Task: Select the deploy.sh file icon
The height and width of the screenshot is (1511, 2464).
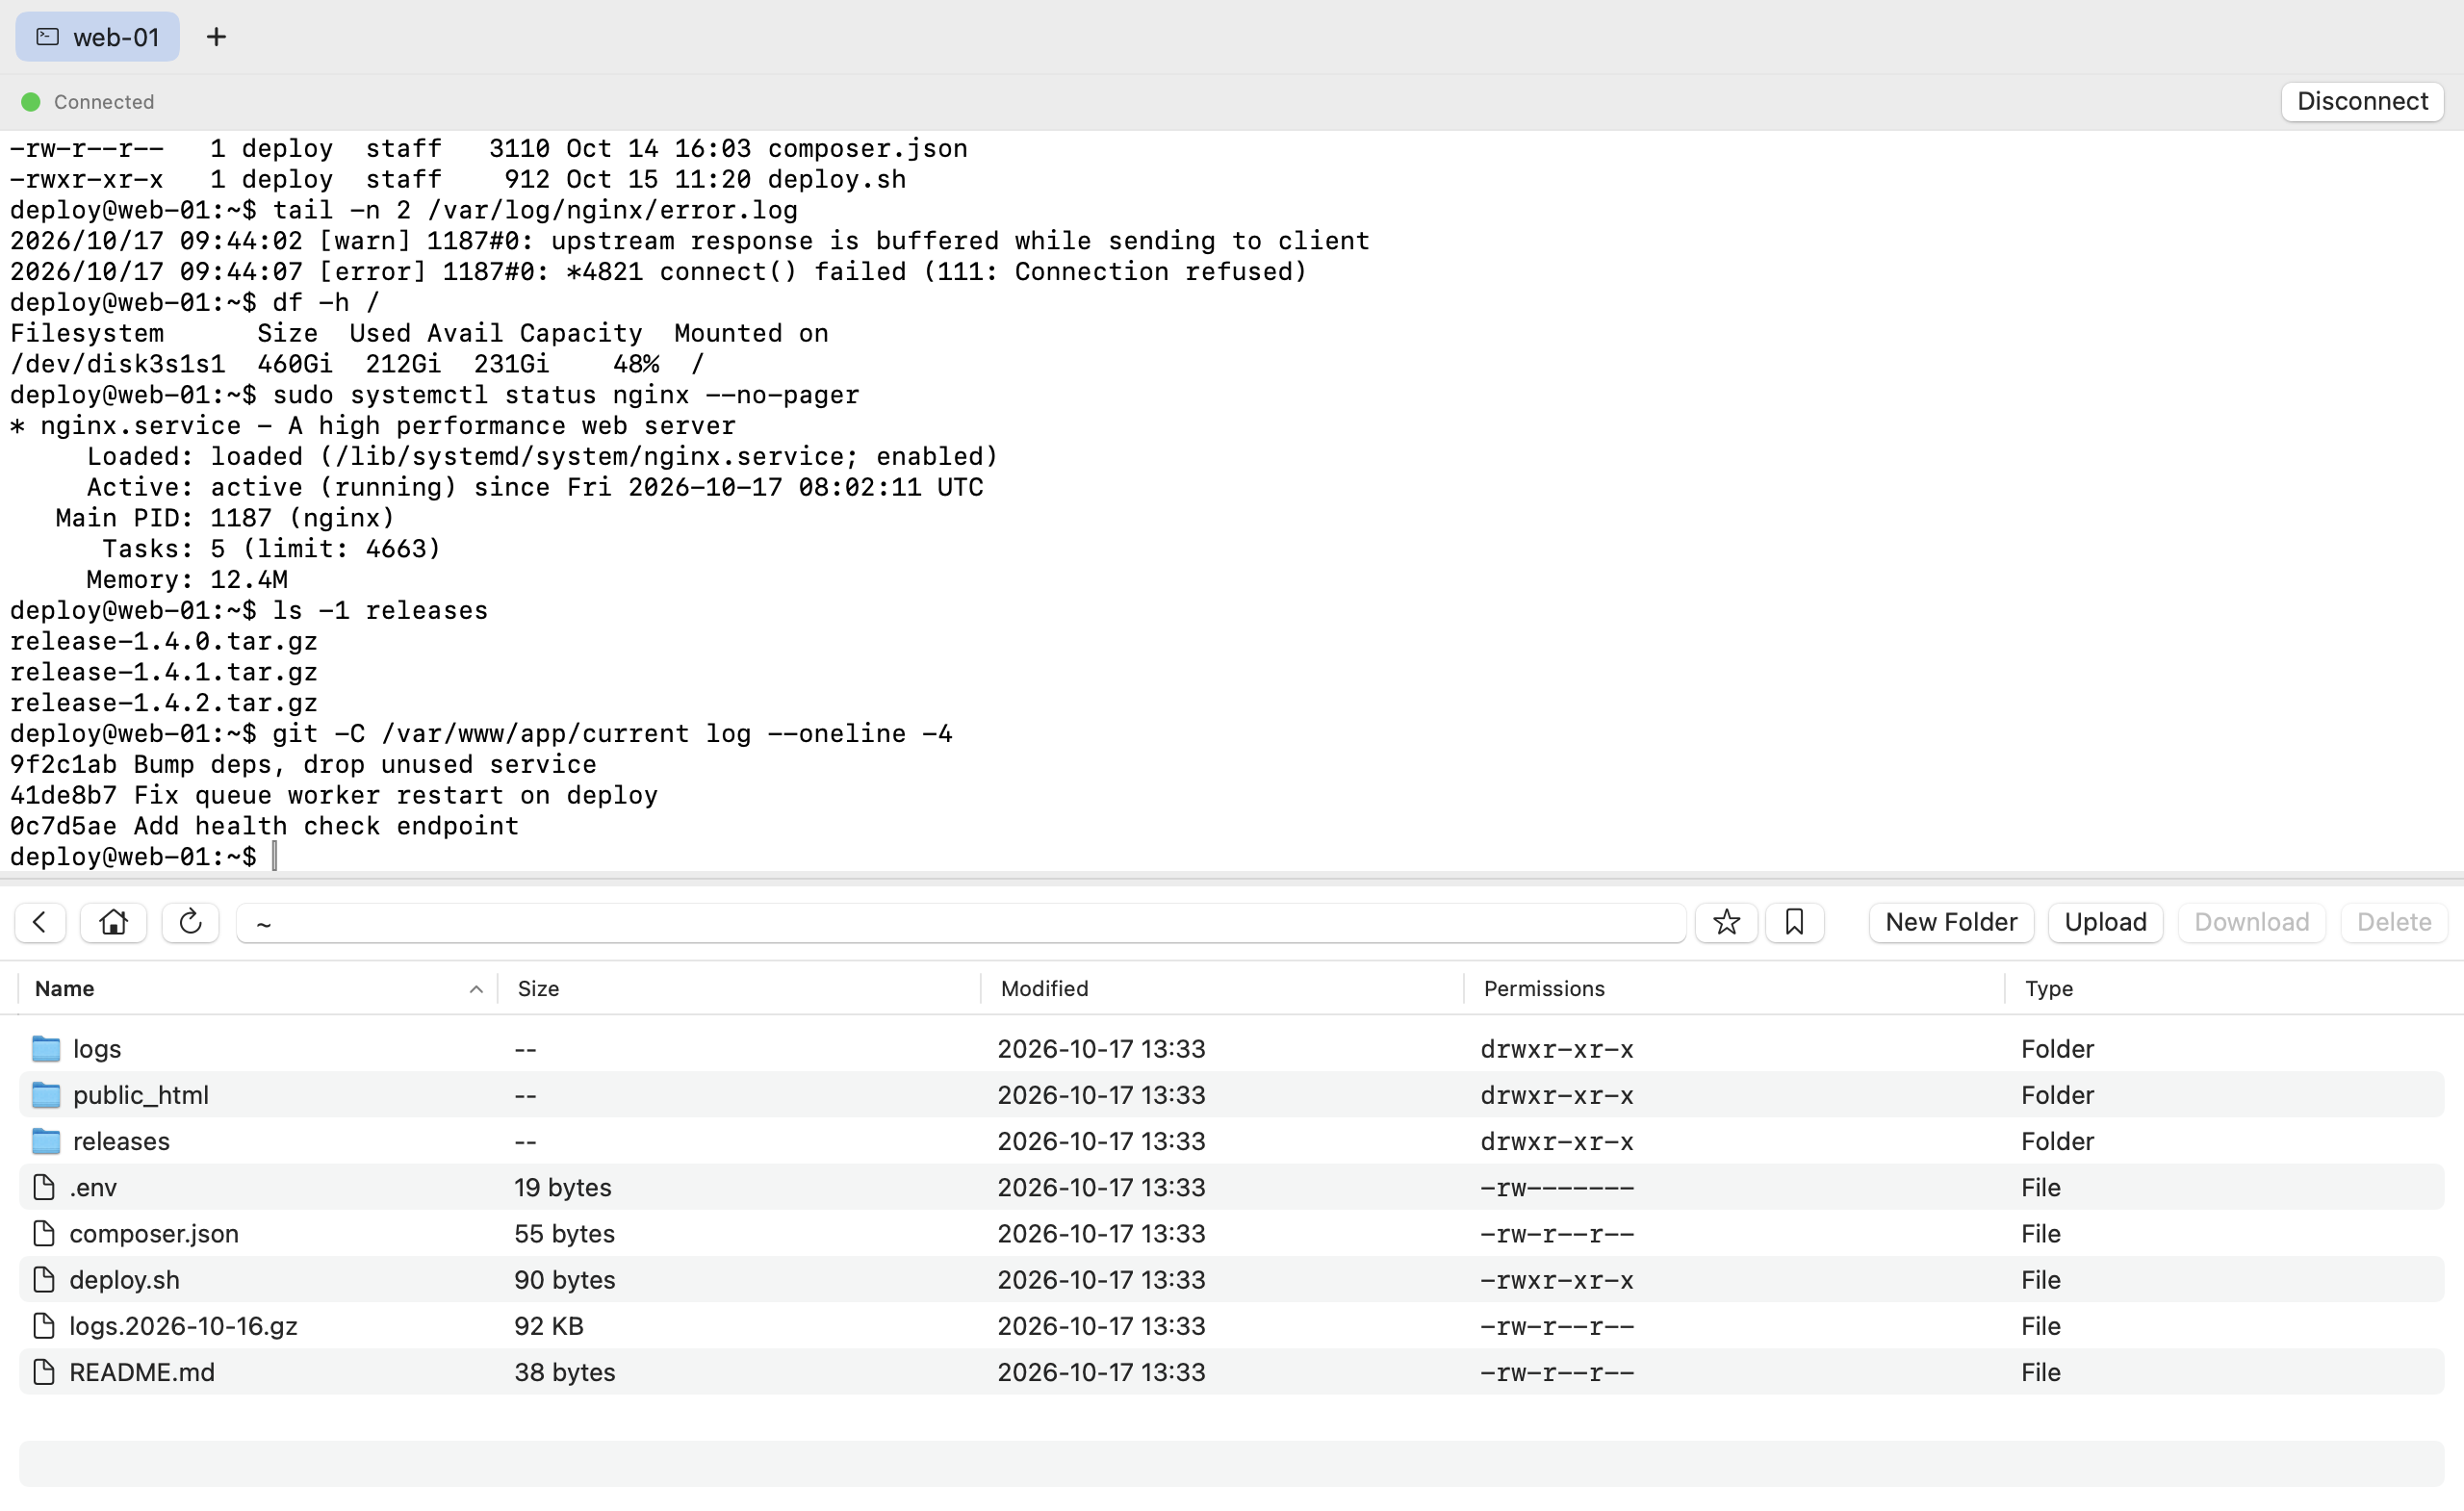Action: (x=44, y=1278)
